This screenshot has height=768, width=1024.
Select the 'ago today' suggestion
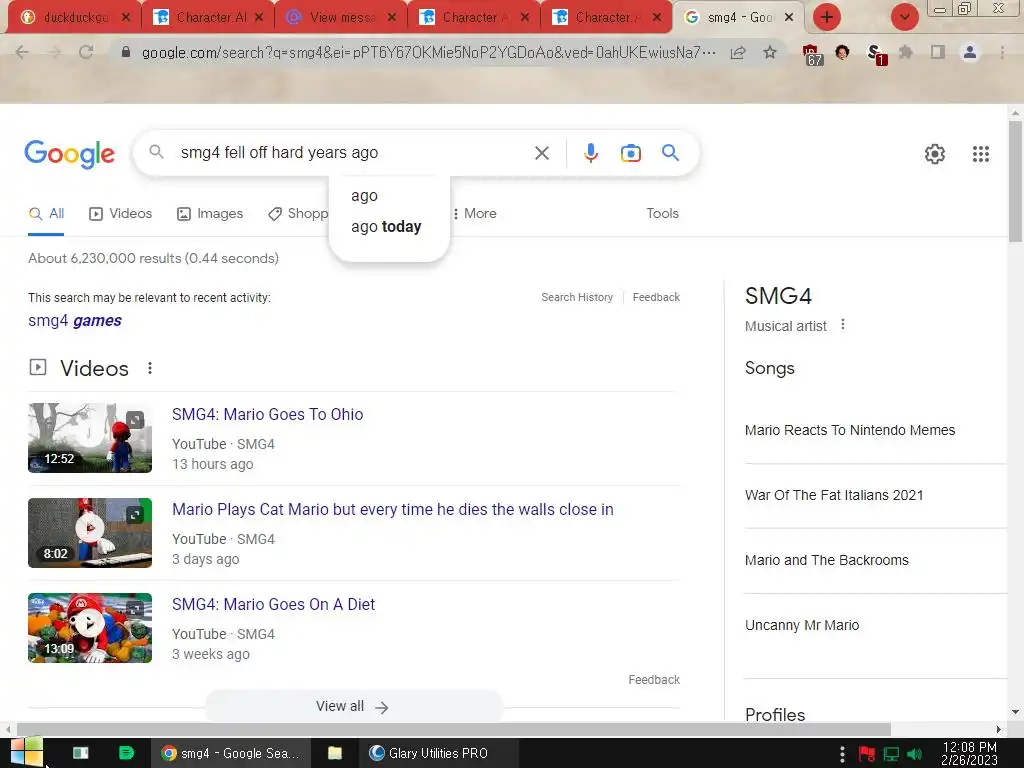(x=386, y=227)
